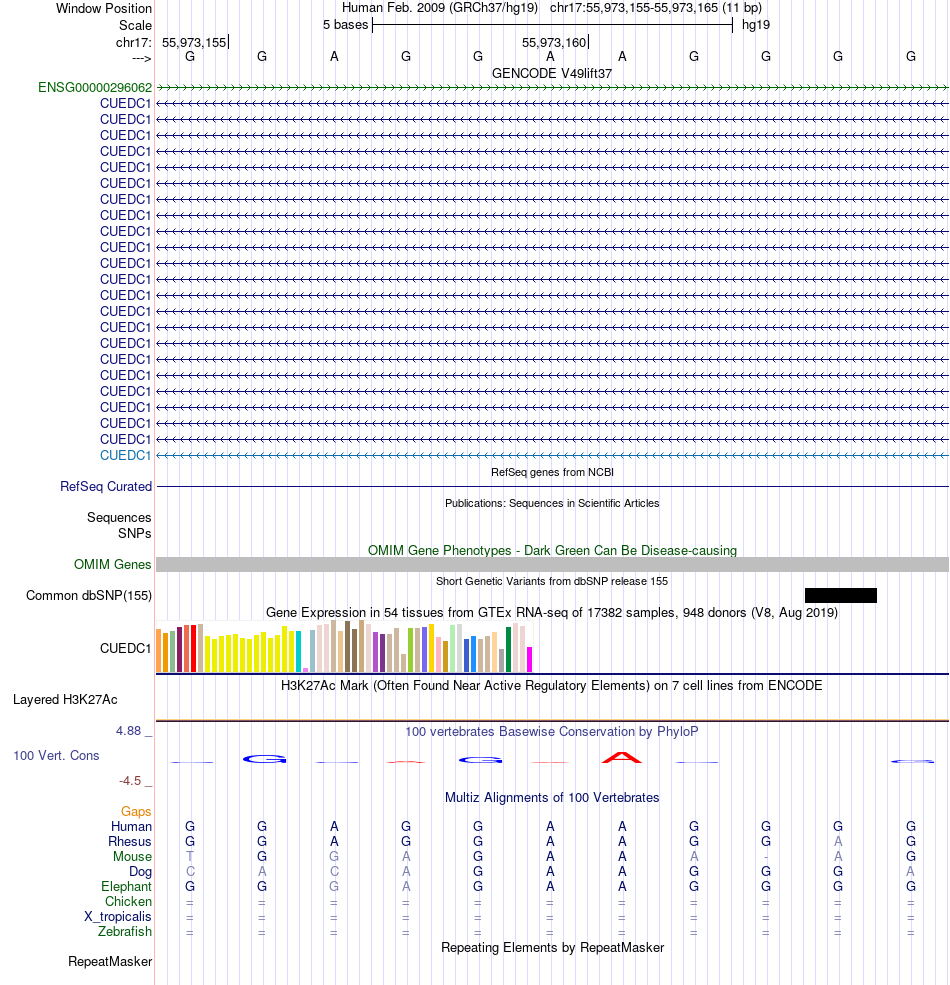Click Repeating Elements by RepeatMasker title
Screen dimensions: 950x985
point(552,947)
